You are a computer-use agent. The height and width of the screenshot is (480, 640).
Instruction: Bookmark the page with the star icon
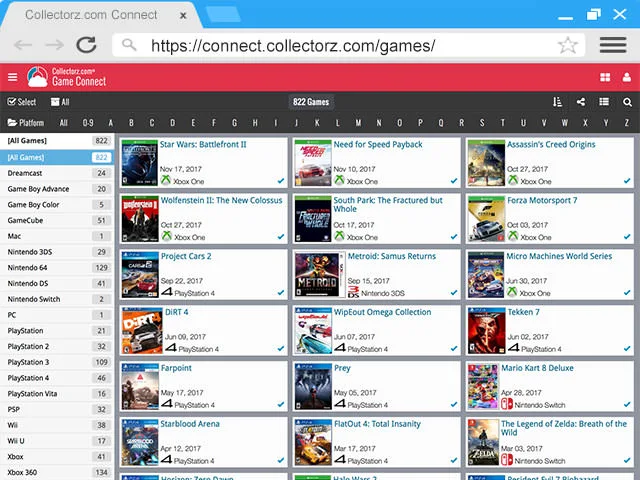568,45
